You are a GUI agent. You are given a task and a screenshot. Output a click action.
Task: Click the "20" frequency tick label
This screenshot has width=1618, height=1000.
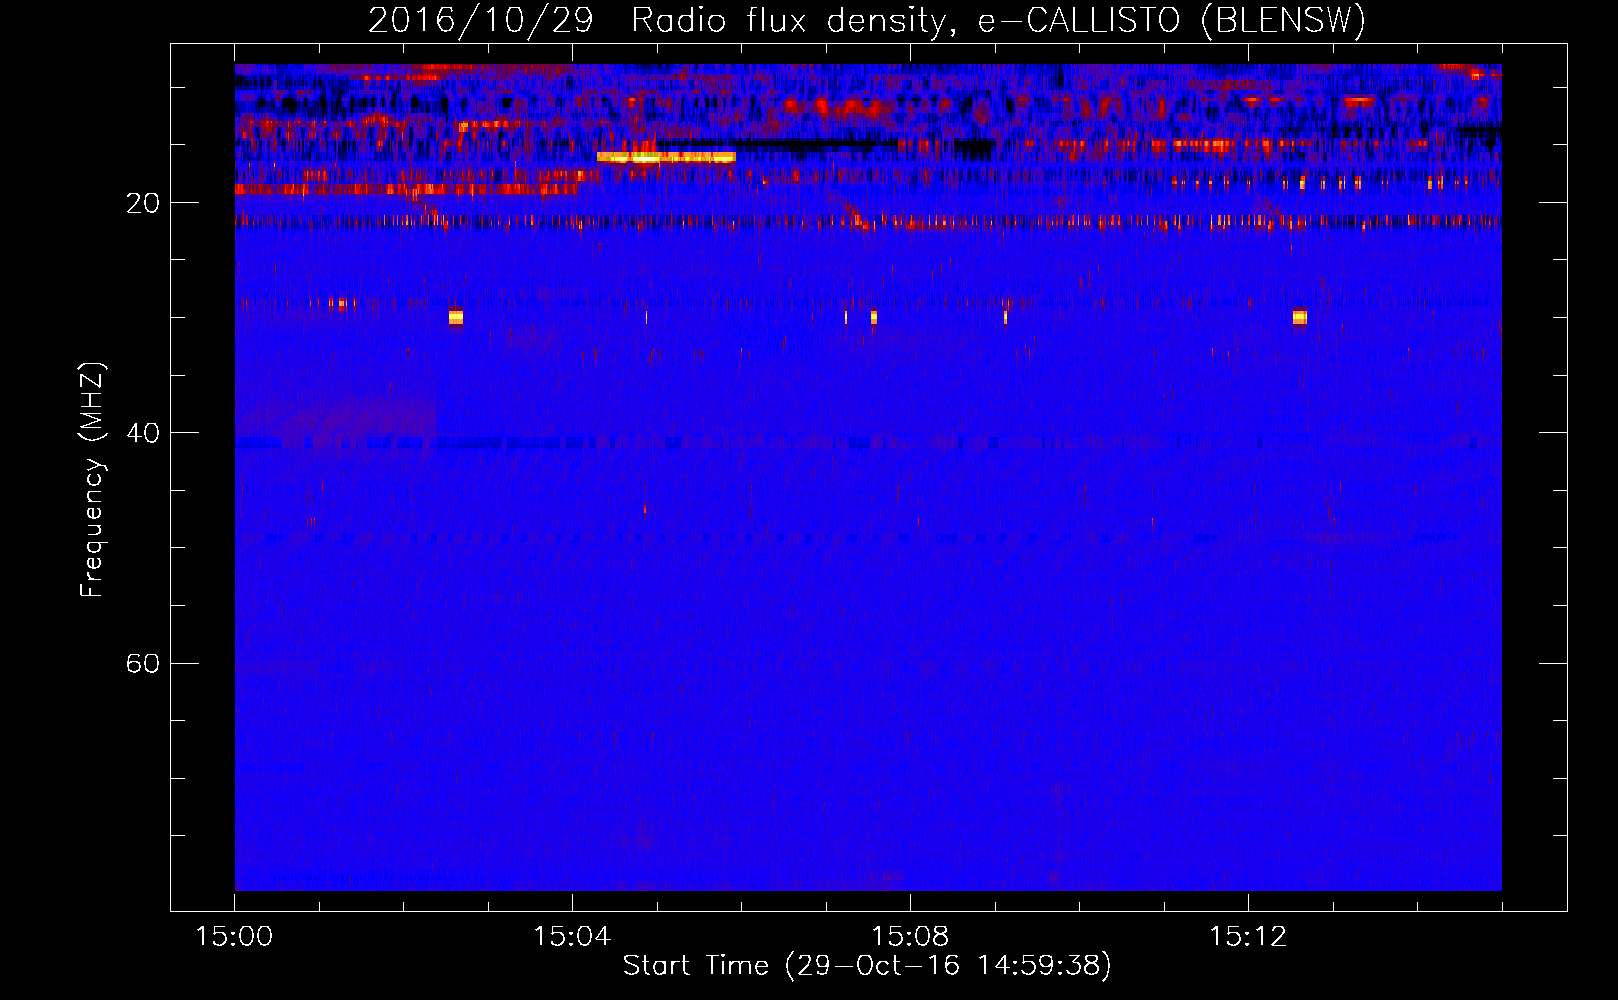click(x=143, y=203)
